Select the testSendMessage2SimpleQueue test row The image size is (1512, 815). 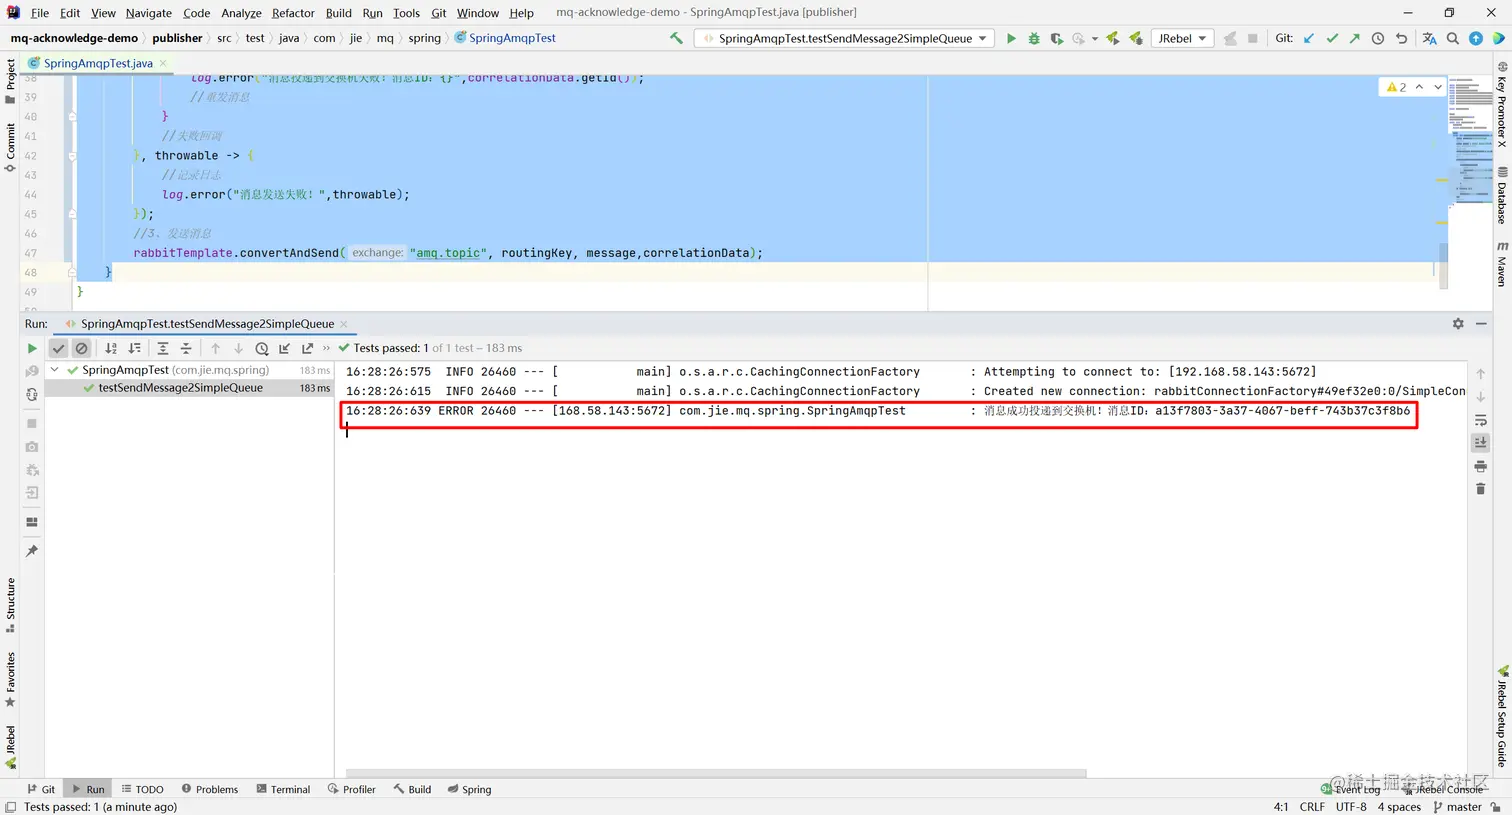coord(190,388)
